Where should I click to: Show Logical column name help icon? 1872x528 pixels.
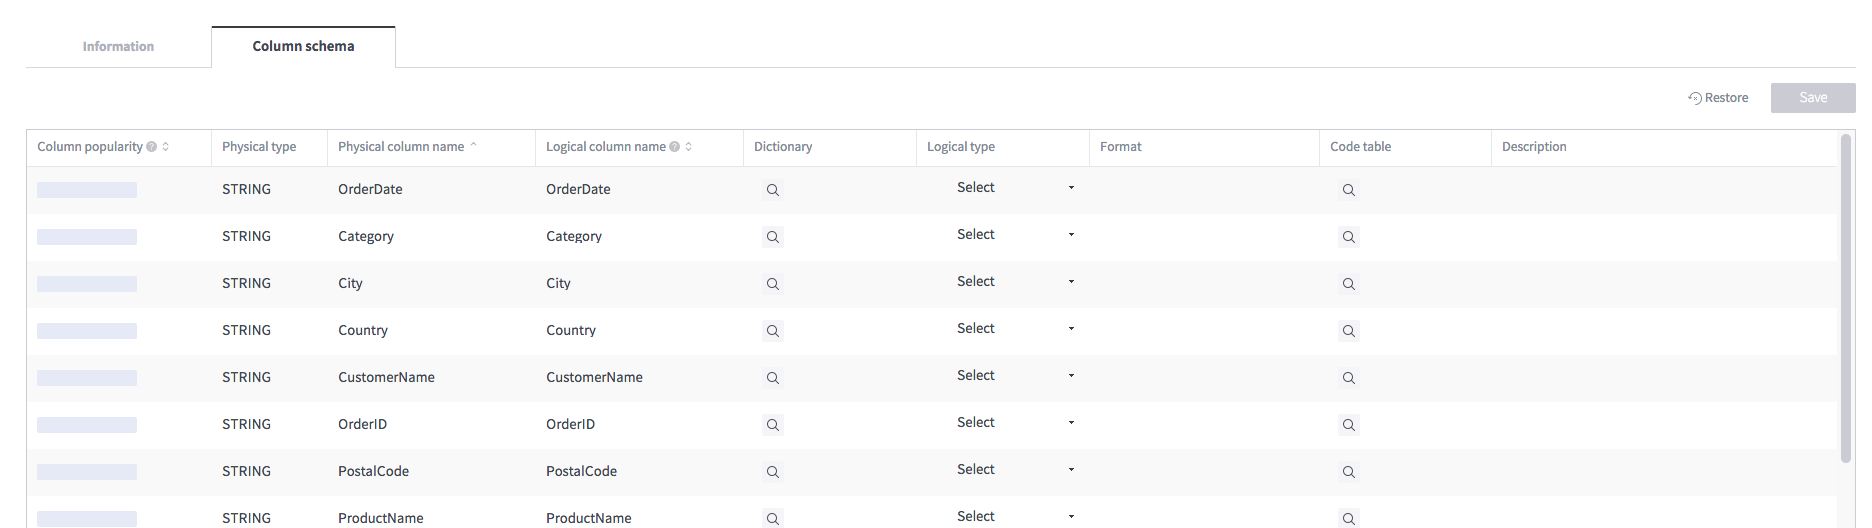pos(675,147)
